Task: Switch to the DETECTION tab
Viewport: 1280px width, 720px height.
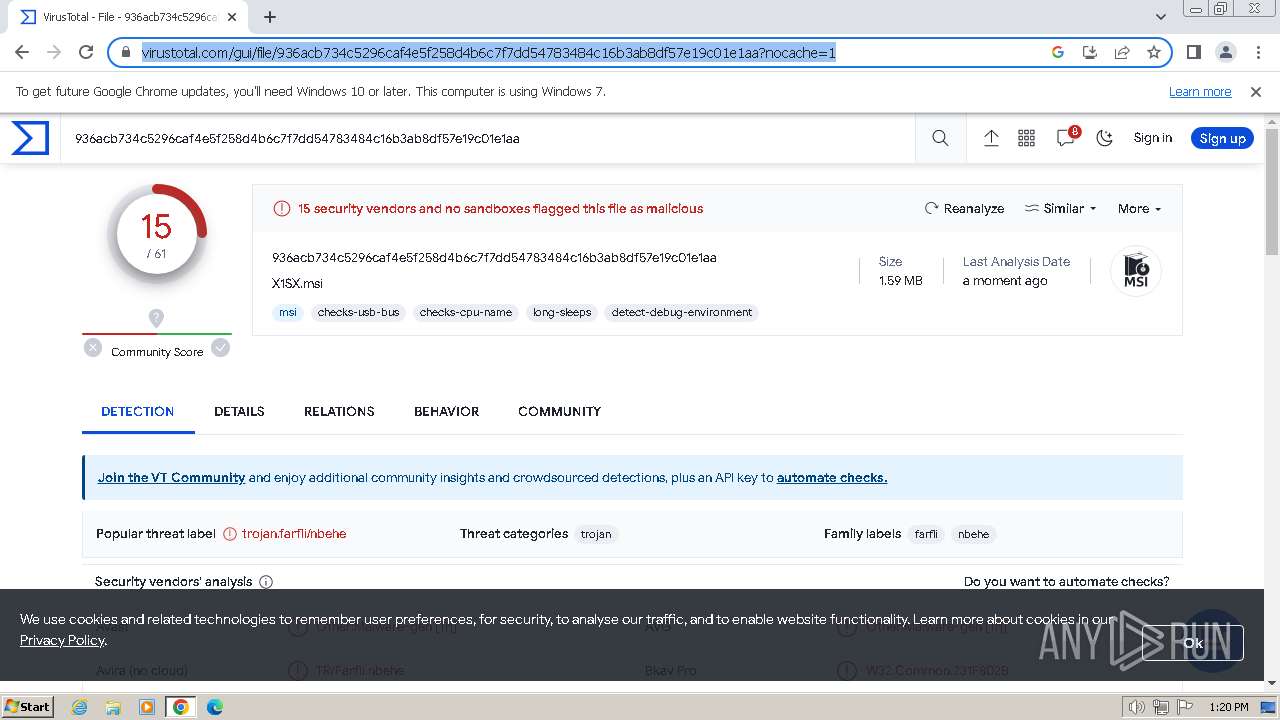Action: click(x=138, y=411)
